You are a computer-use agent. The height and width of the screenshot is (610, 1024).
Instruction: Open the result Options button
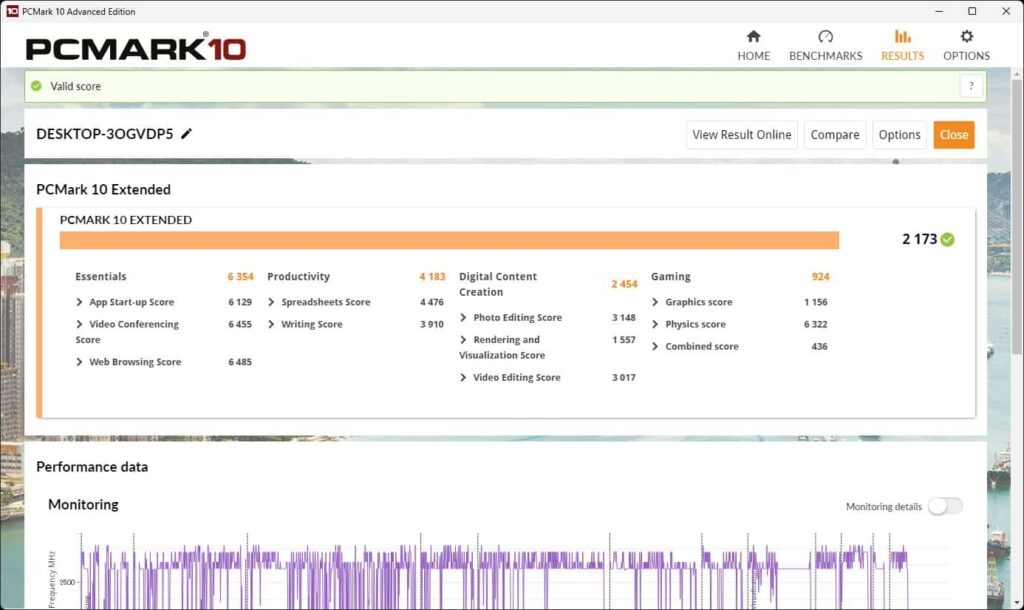pyautogui.click(x=899, y=135)
